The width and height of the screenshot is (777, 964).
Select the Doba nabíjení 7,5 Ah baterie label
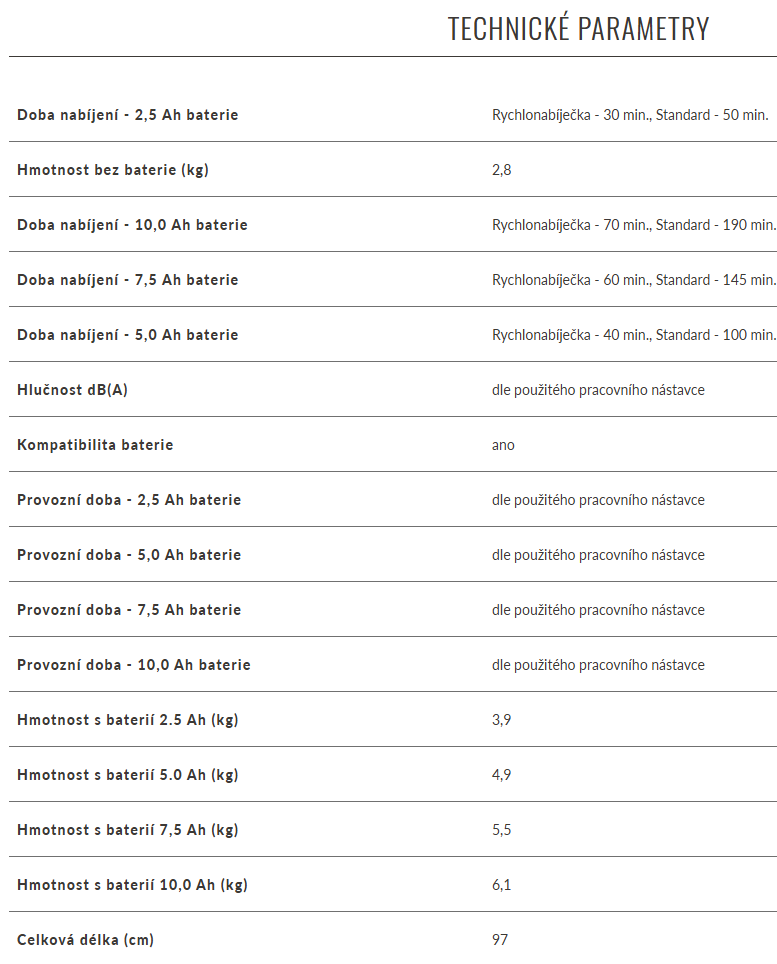tap(127, 280)
